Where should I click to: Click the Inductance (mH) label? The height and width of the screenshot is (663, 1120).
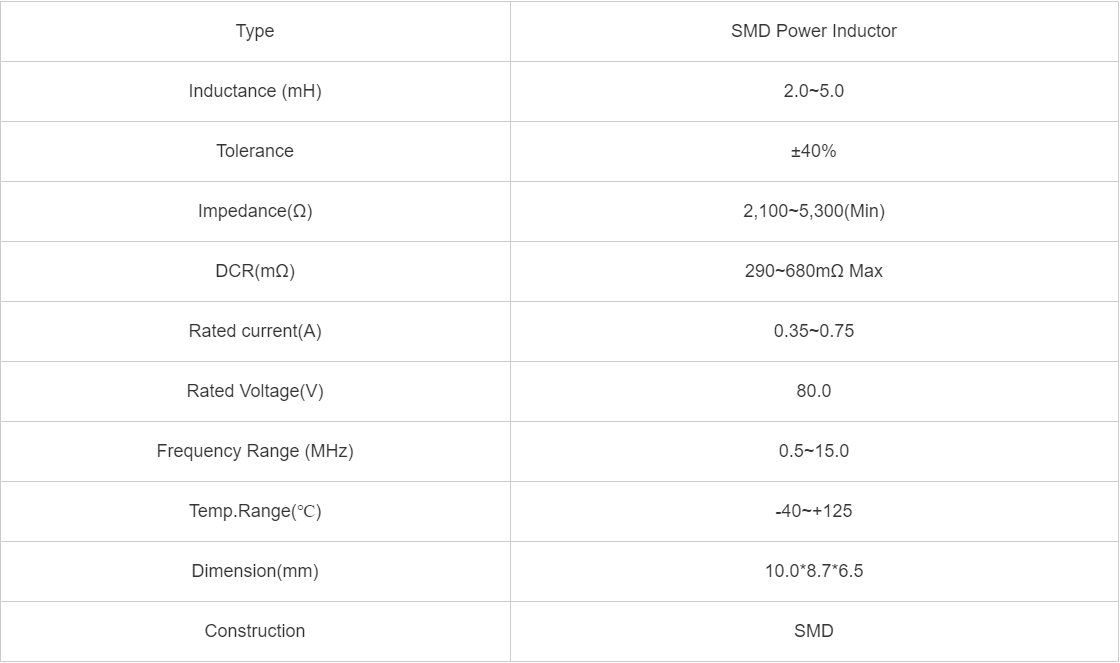(x=255, y=91)
